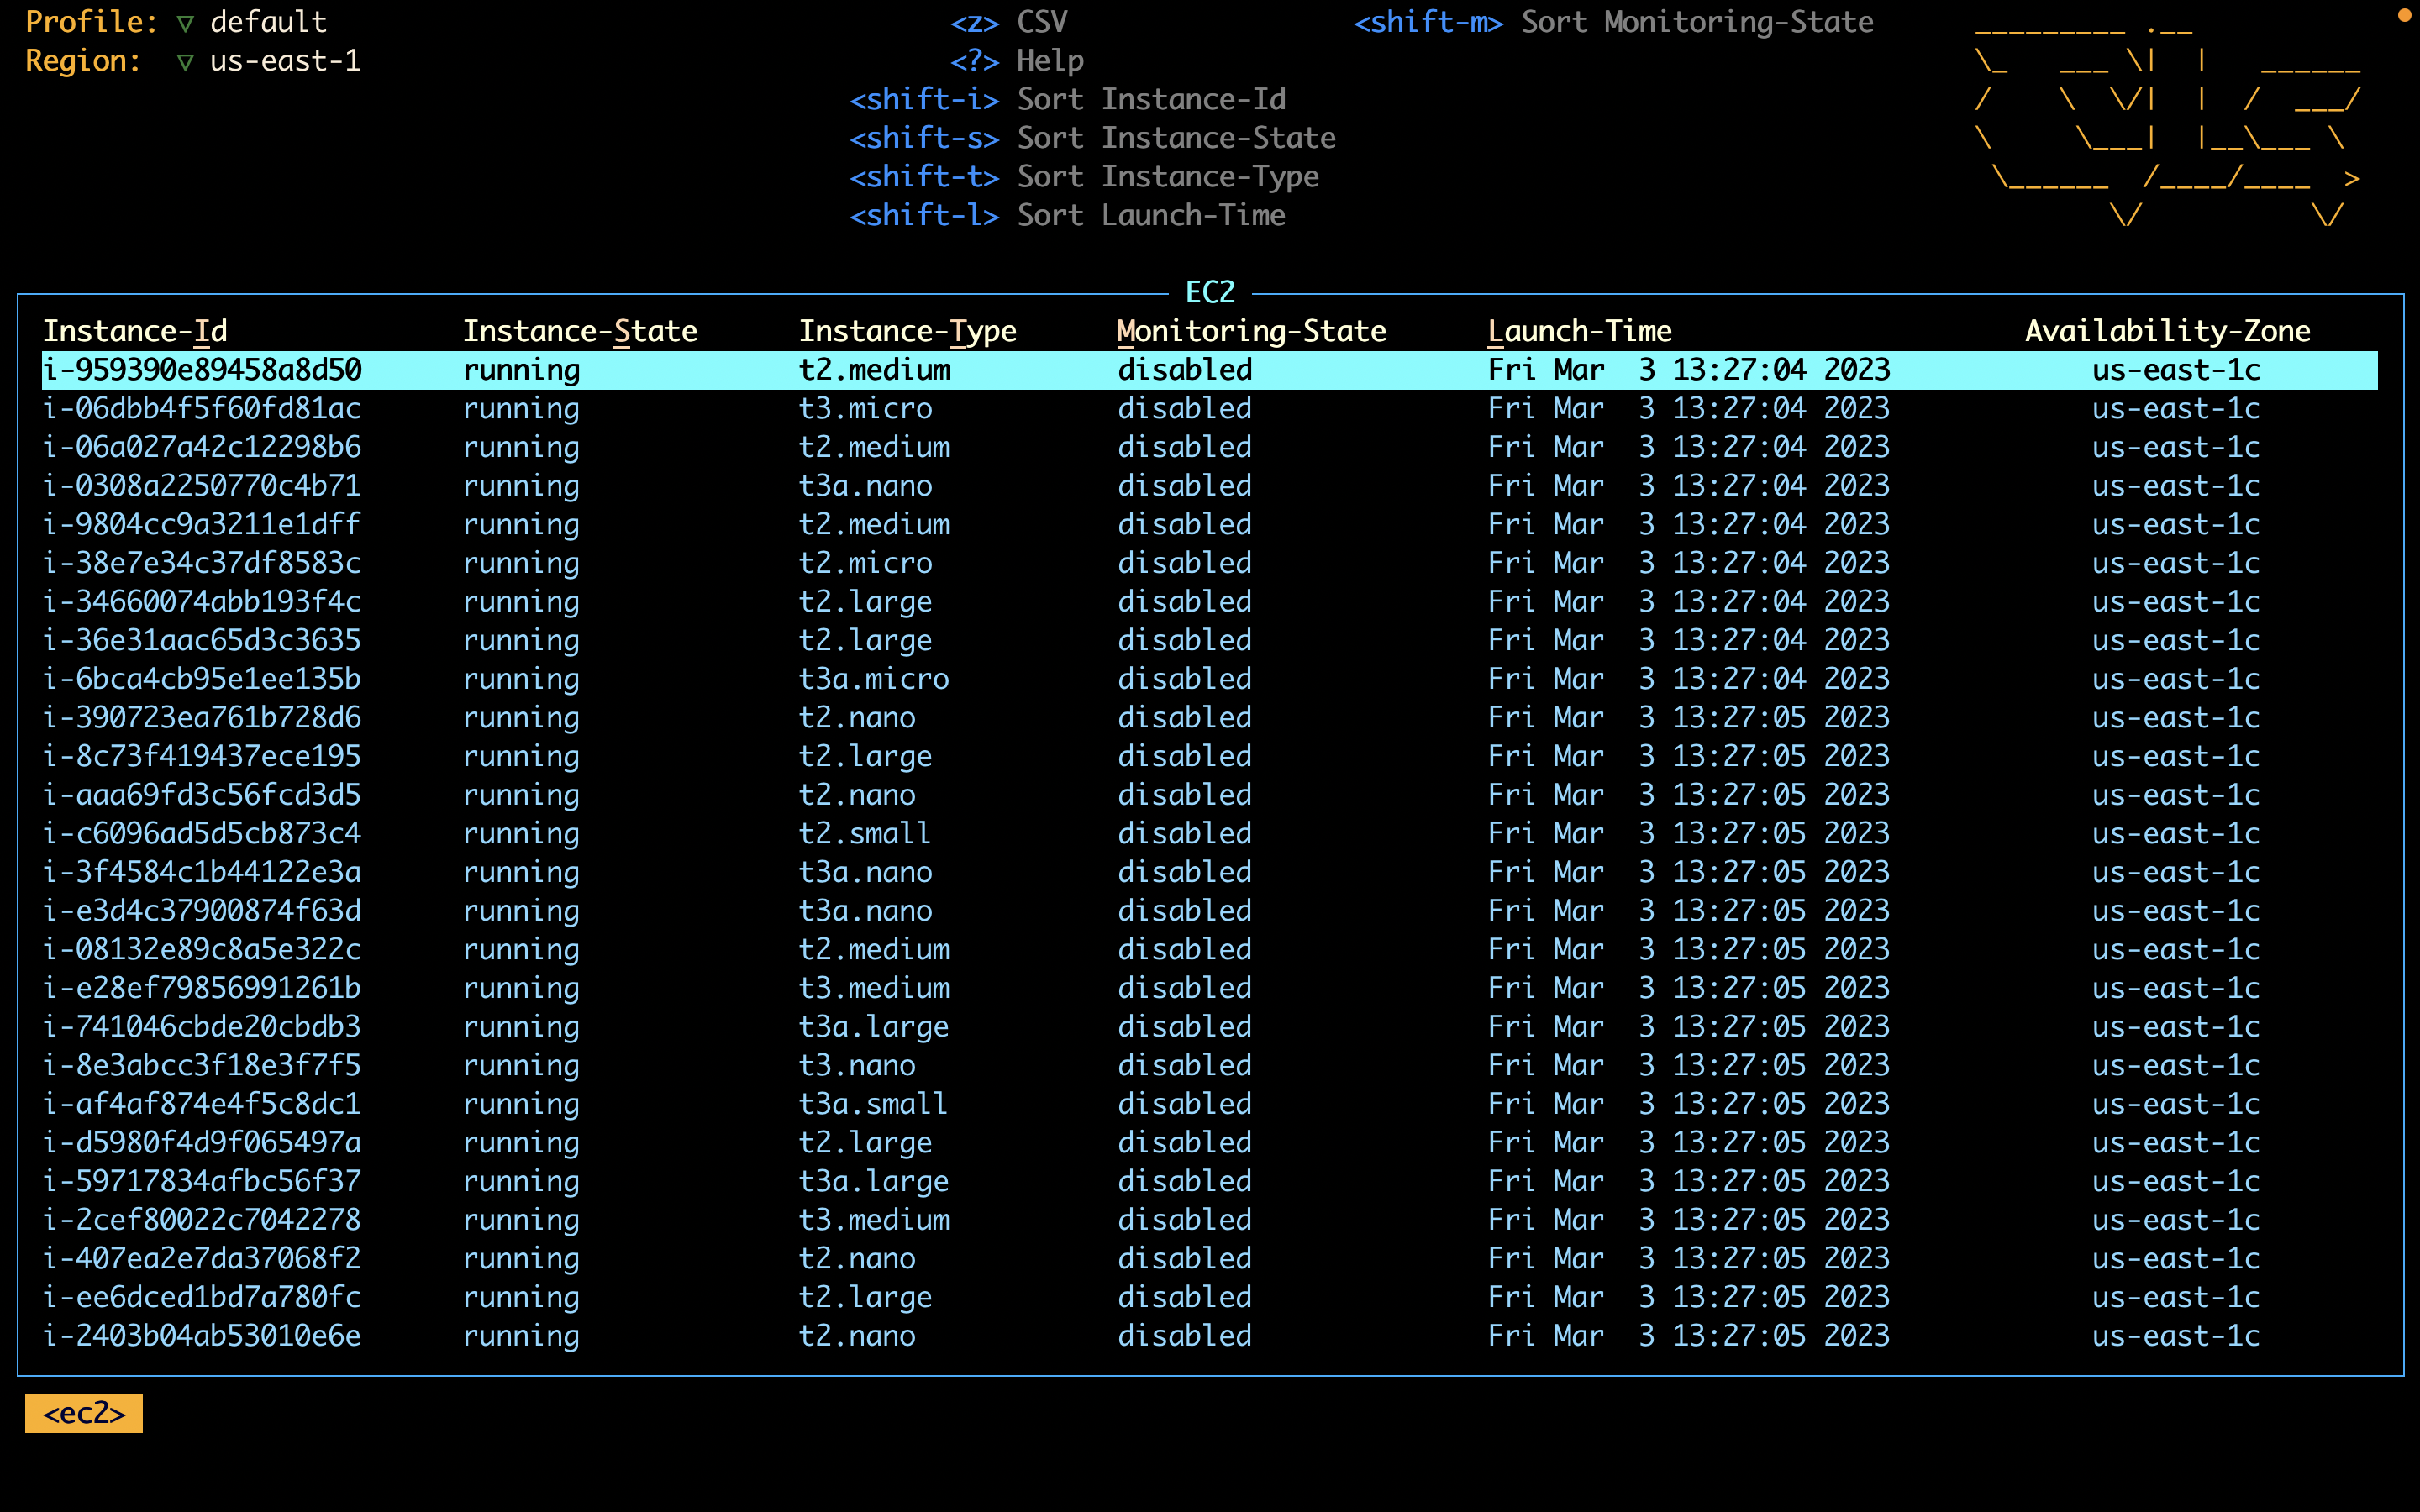2420x1512 pixels.
Task: Select last row i-2403b04ab53010e6e
Action: pos(202,1336)
